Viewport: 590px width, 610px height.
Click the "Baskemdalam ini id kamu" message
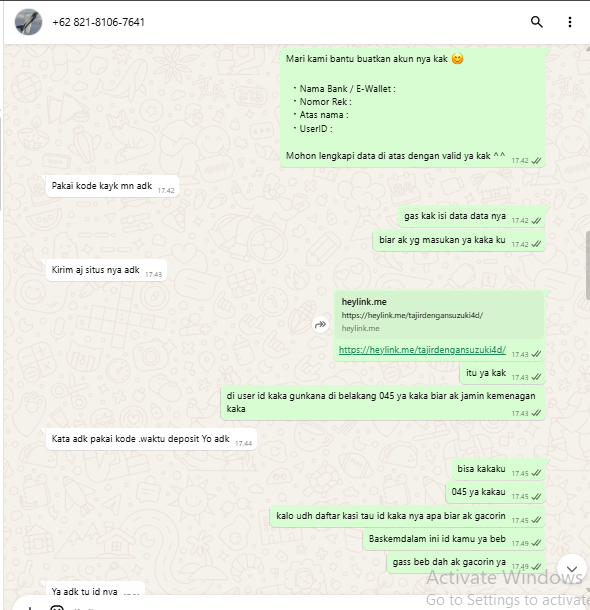point(454,539)
